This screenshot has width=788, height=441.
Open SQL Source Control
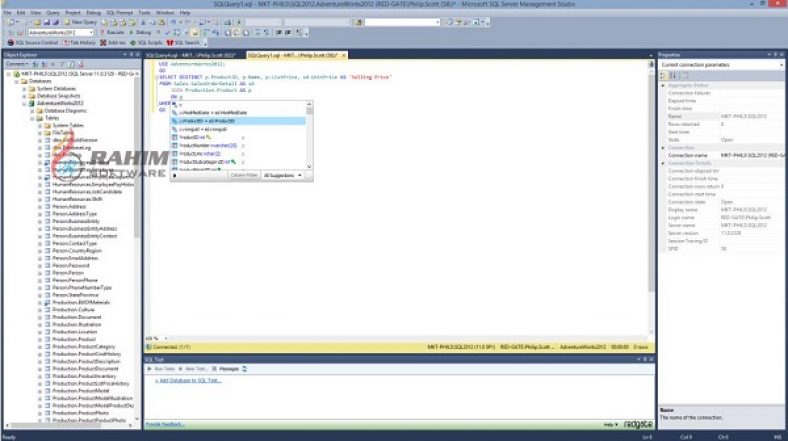(33, 43)
